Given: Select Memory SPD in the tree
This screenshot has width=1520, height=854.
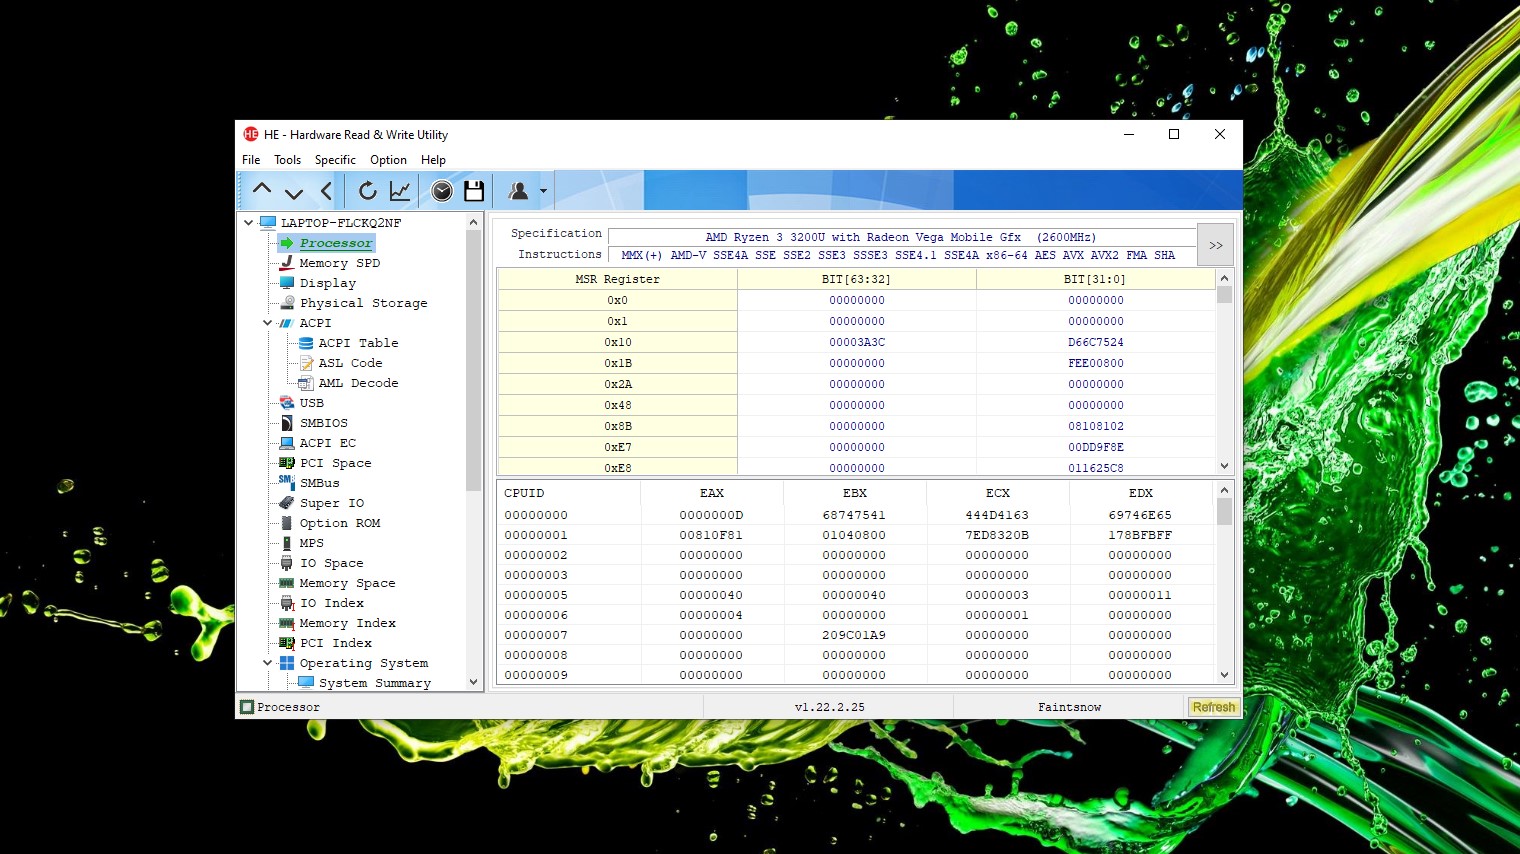Looking at the screenshot, I should click(339, 263).
